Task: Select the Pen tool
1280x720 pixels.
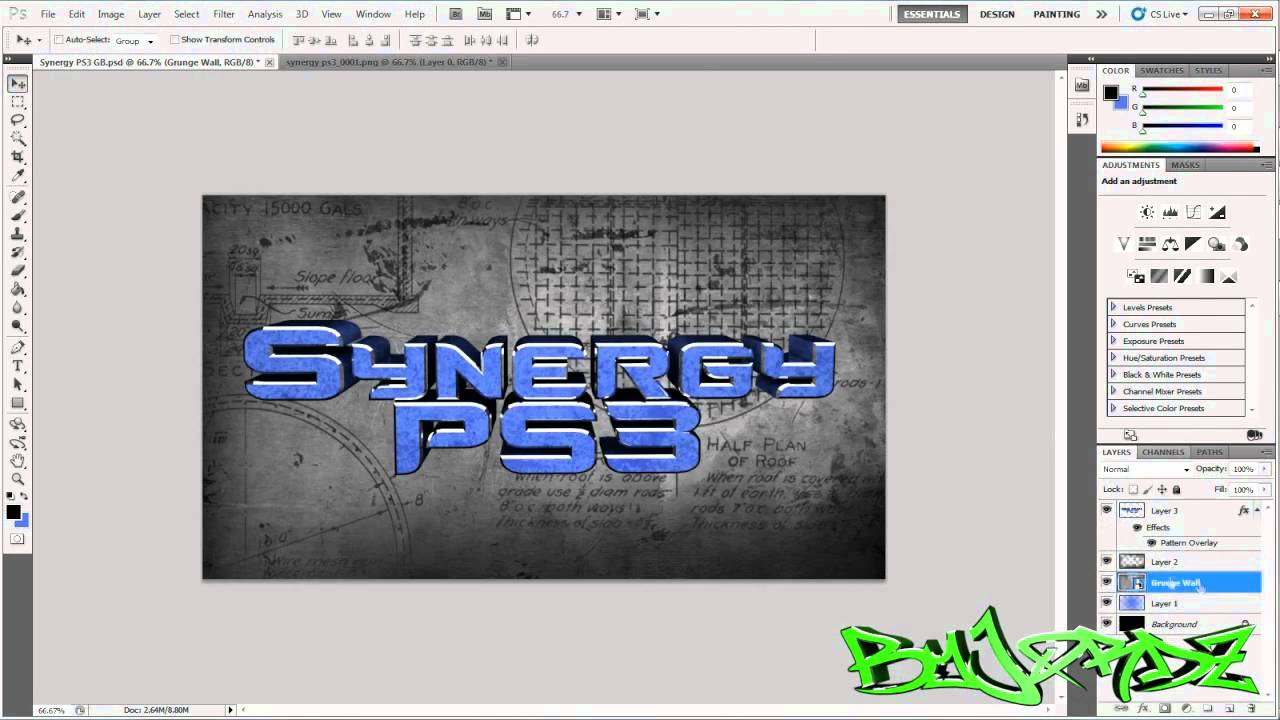Action: pos(18,348)
